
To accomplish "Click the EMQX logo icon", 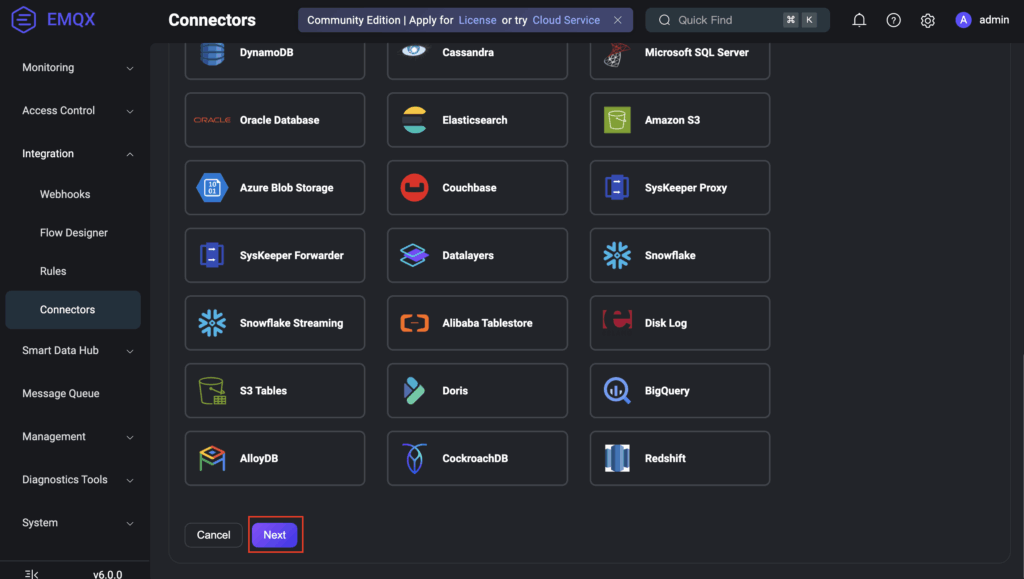I will coord(24,20).
